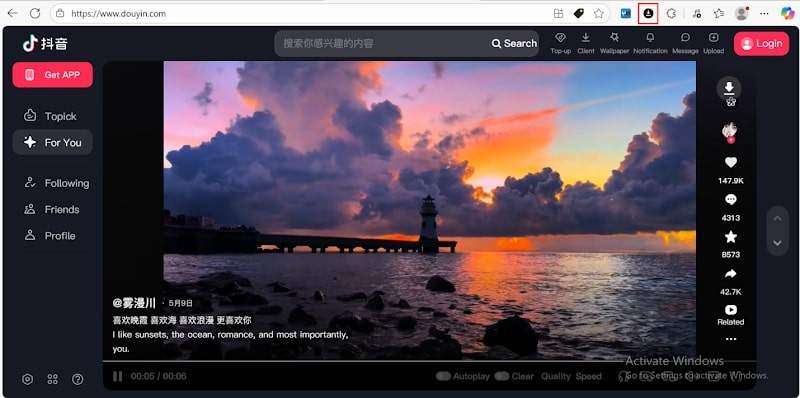
Task: Open the Copilot icon in browser toolbar
Action: 787,13
